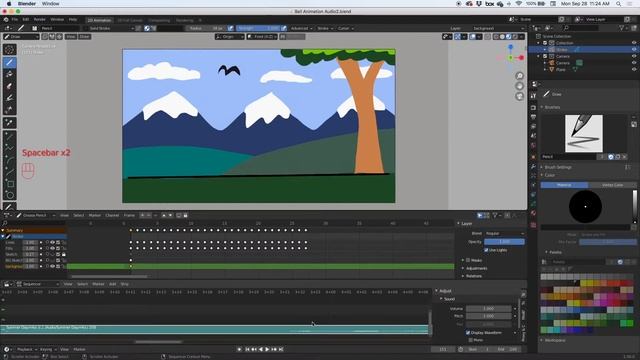Click the play animation button
Image resolution: width=640 pixels, height=360 pixels.
point(267,349)
